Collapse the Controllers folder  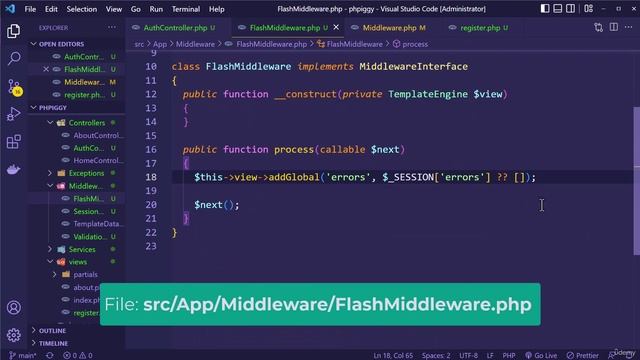86,123
